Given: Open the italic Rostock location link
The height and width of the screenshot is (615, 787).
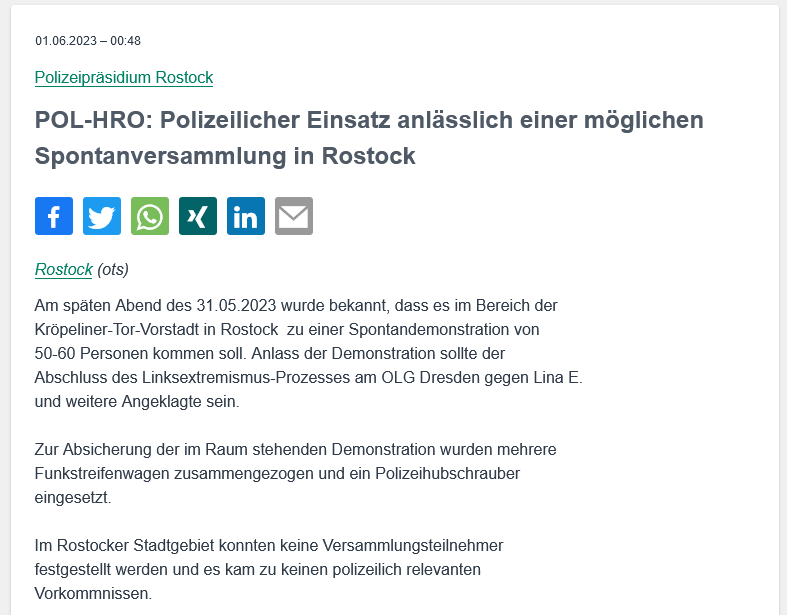Looking at the screenshot, I should (x=64, y=270).
